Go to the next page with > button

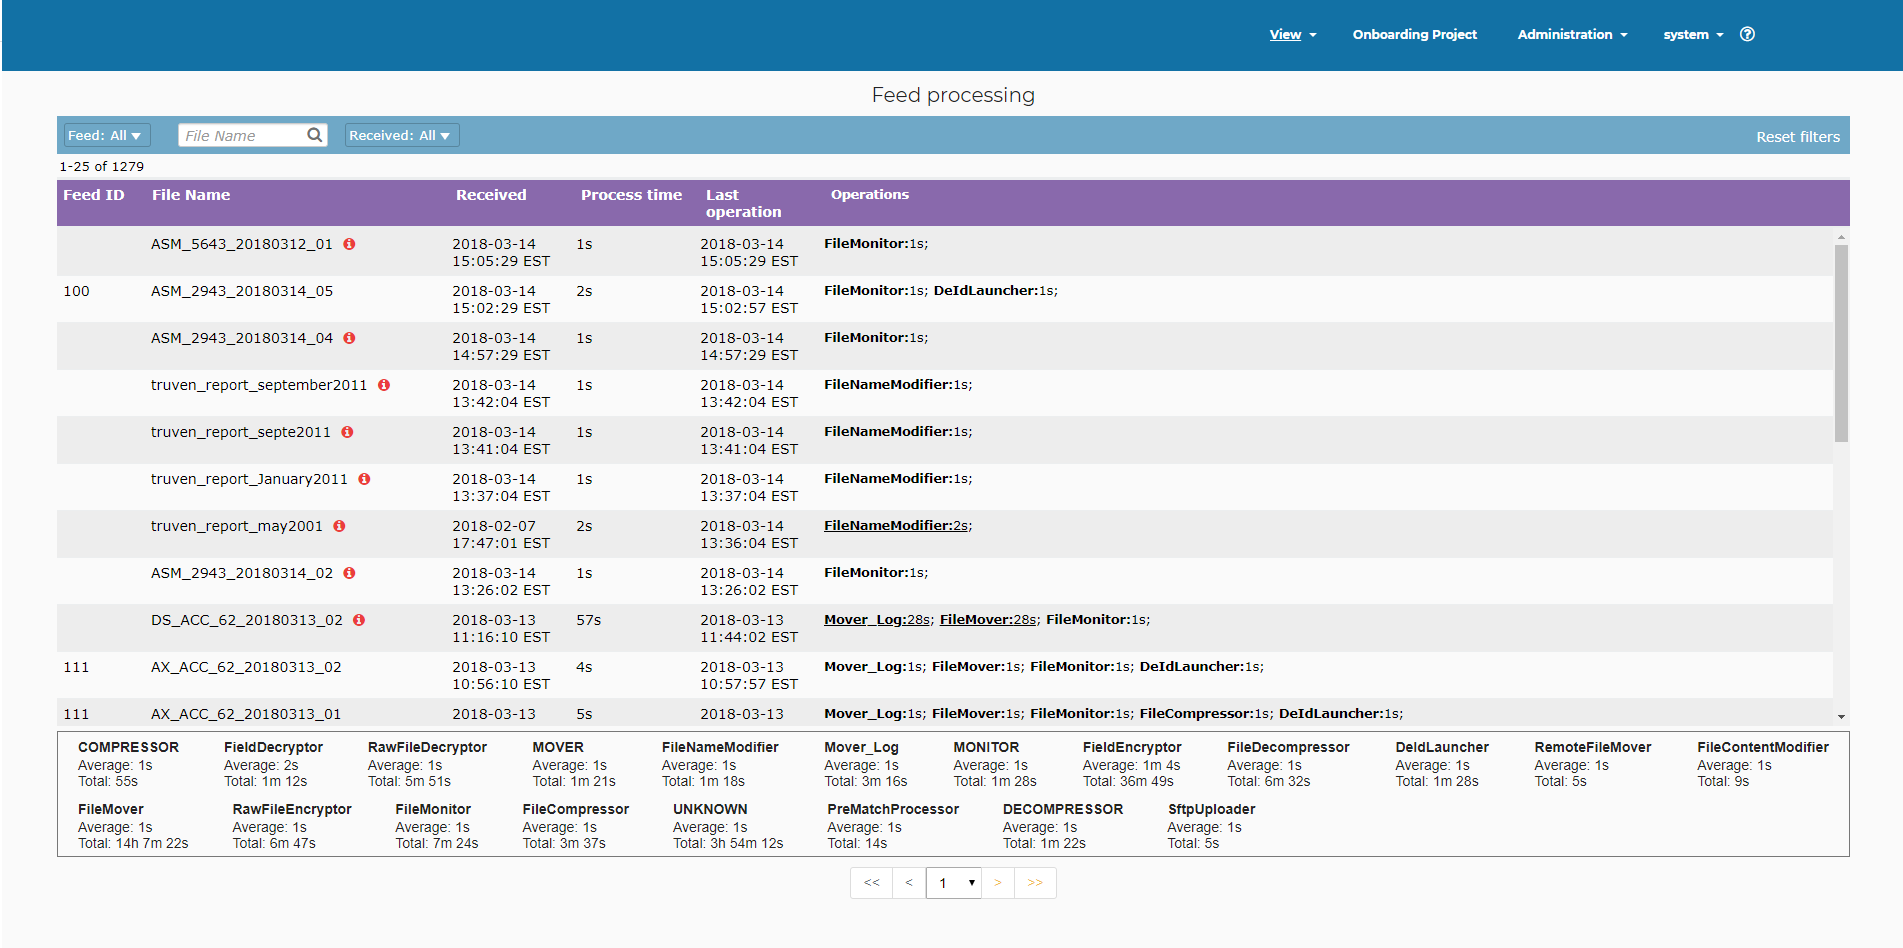998,883
